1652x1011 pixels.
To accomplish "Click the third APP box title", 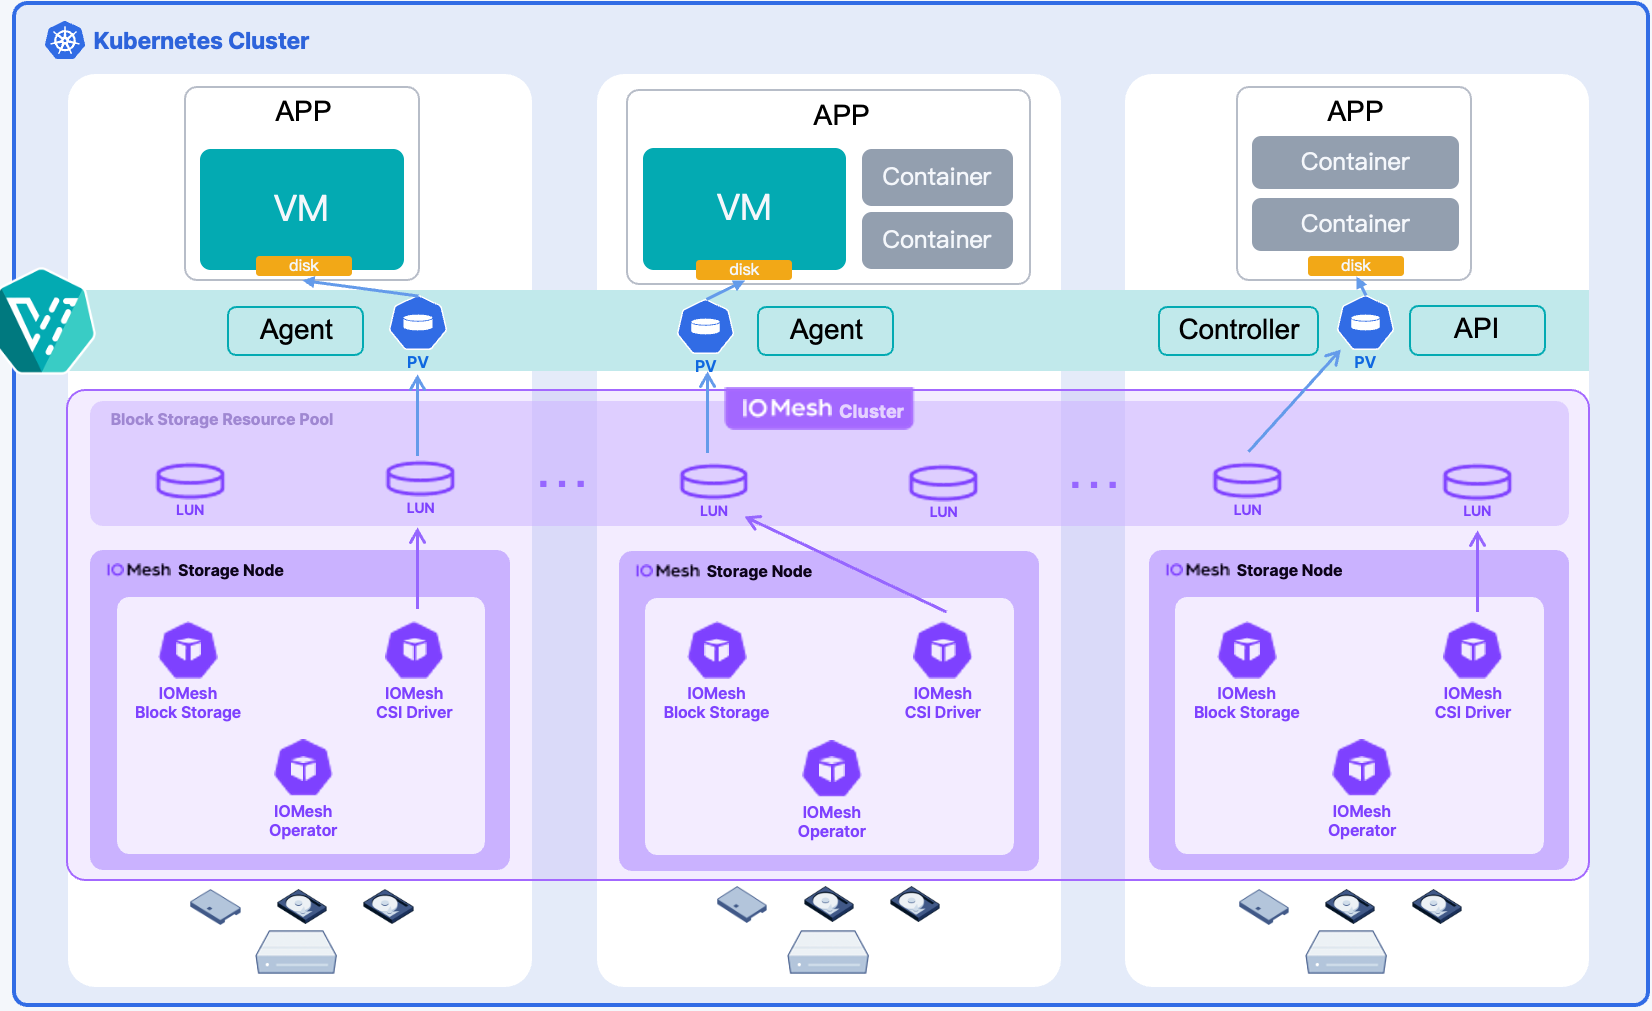I will point(1355,111).
